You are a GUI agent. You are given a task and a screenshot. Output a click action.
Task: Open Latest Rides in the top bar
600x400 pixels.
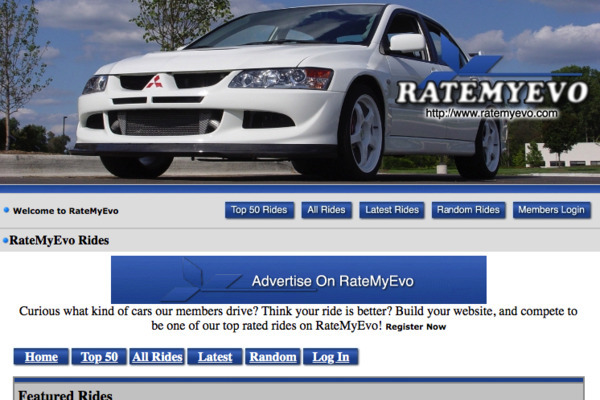392,210
